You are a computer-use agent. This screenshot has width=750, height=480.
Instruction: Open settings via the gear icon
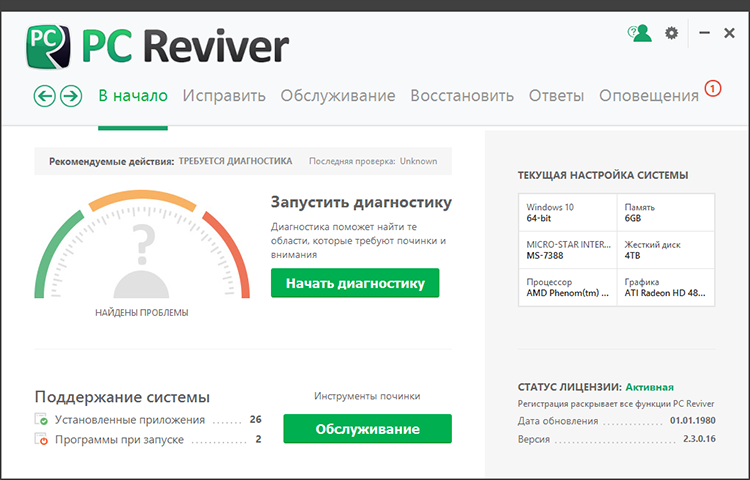[672, 33]
